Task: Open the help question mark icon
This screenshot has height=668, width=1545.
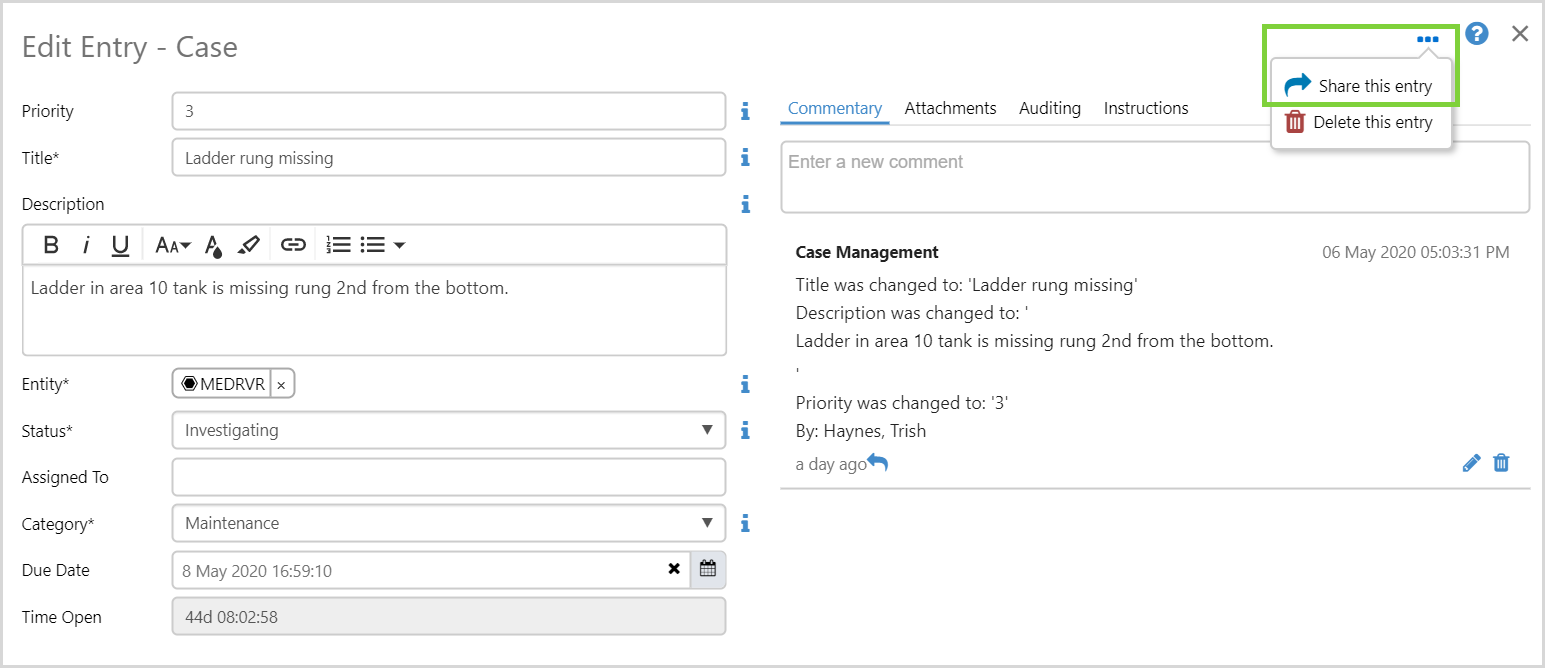Action: (1476, 34)
